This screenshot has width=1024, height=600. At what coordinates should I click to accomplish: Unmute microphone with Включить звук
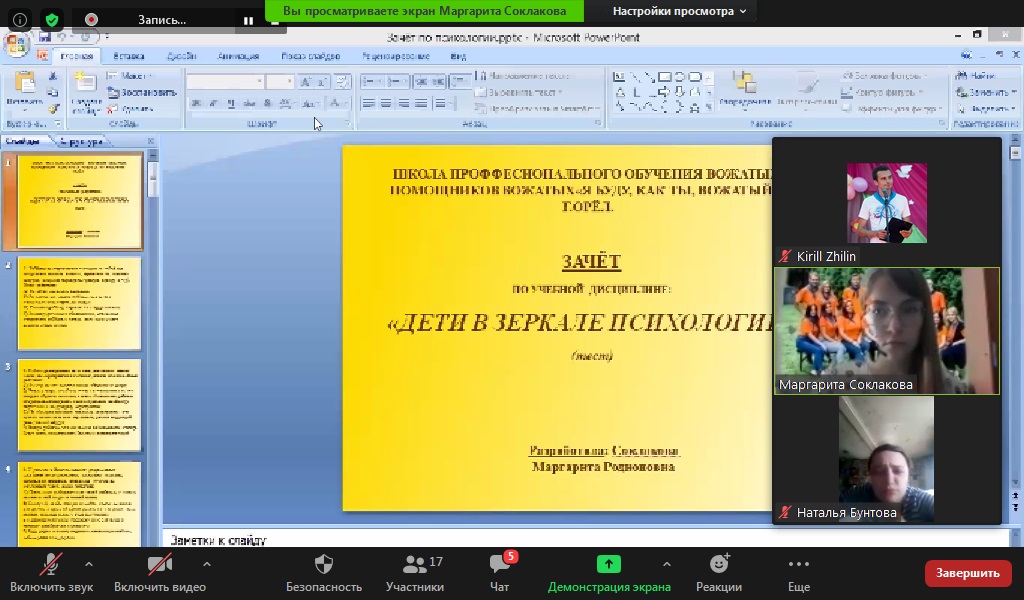click(x=50, y=573)
